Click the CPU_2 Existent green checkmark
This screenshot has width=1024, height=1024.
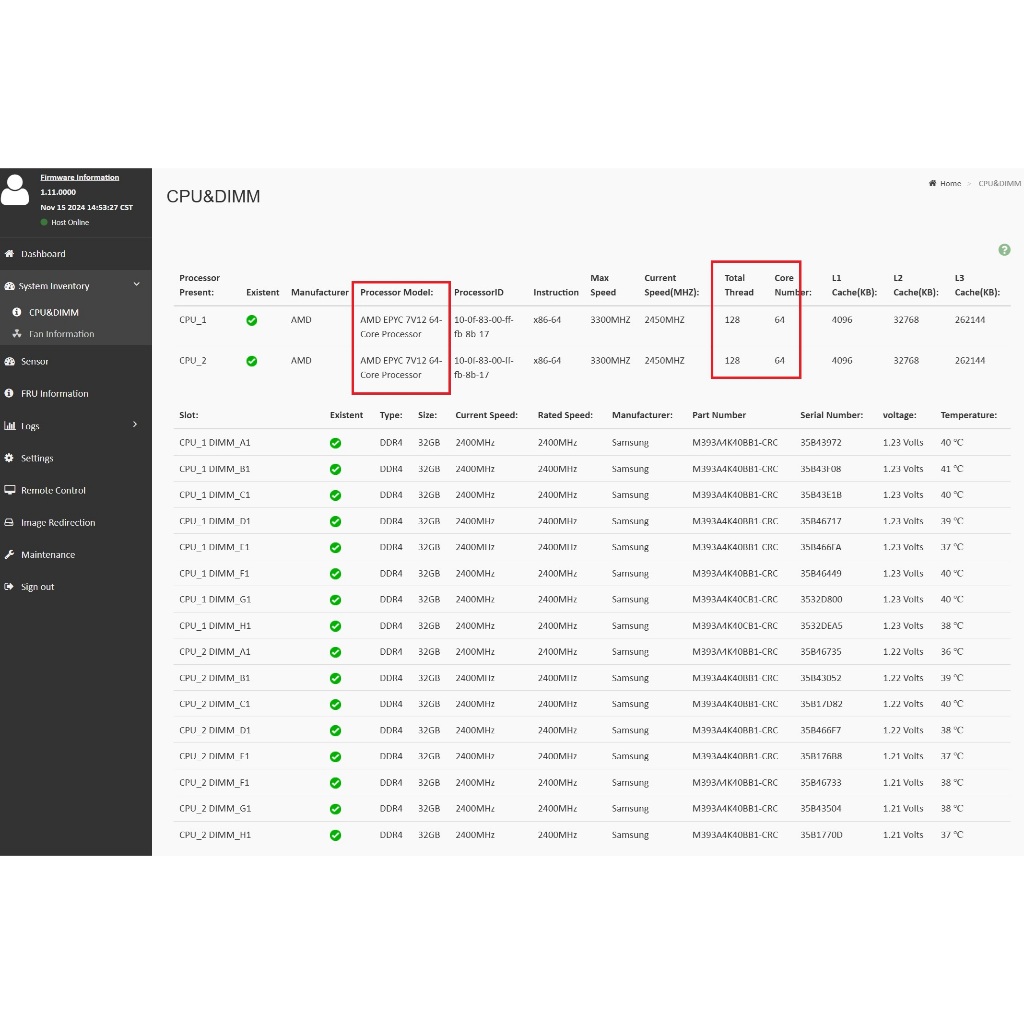coord(252,361)
